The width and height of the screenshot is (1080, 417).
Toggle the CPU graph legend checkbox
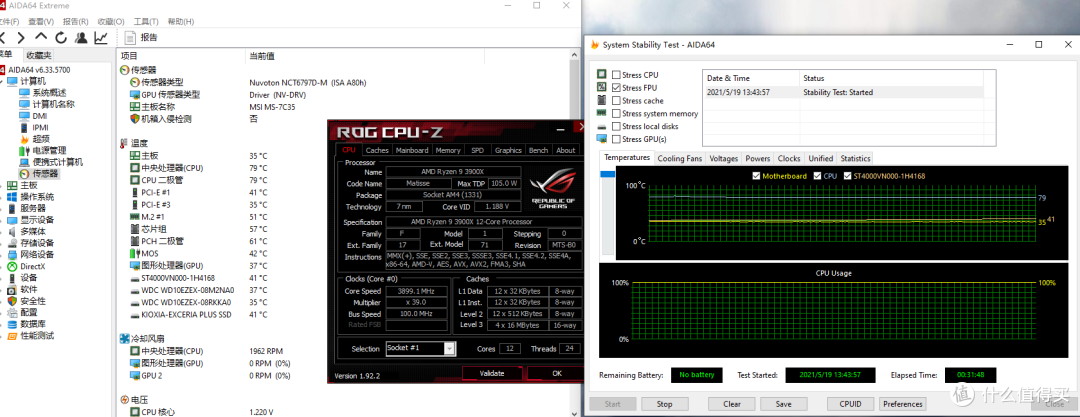(818, 176)
